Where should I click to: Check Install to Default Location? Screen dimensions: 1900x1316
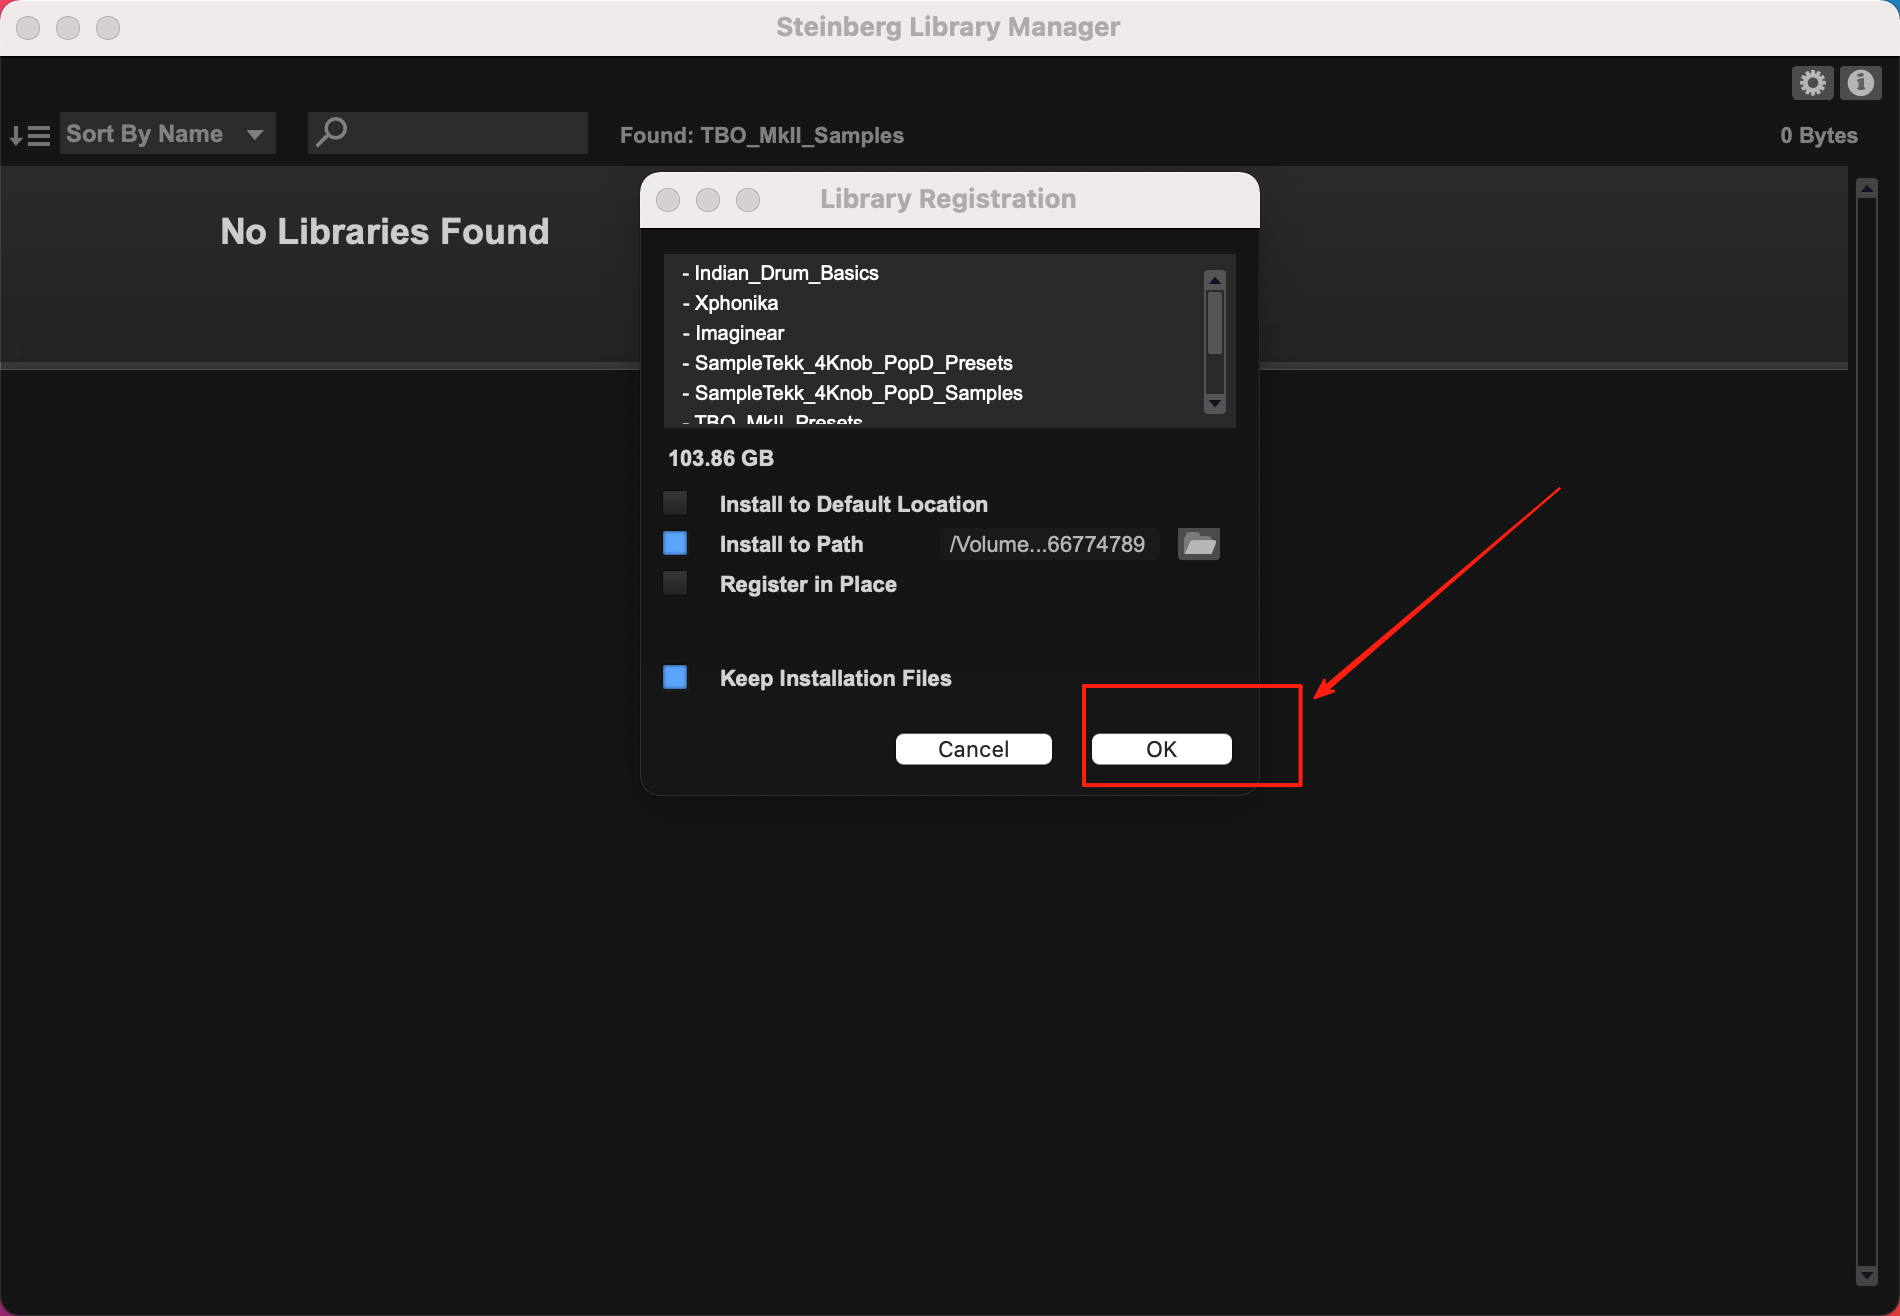(x=675, y=503)
